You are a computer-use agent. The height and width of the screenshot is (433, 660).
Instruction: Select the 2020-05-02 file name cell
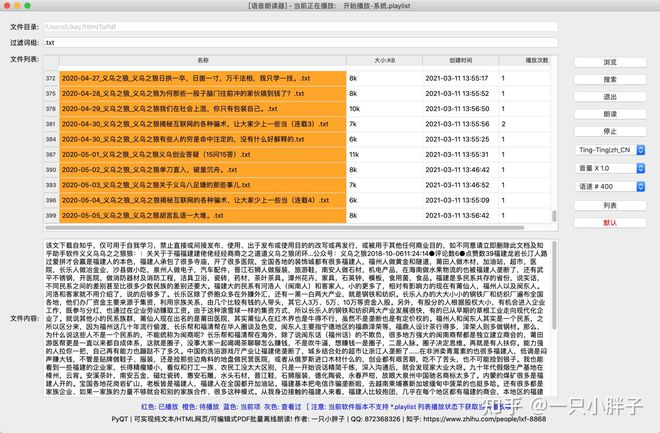(x=203, y=170)
